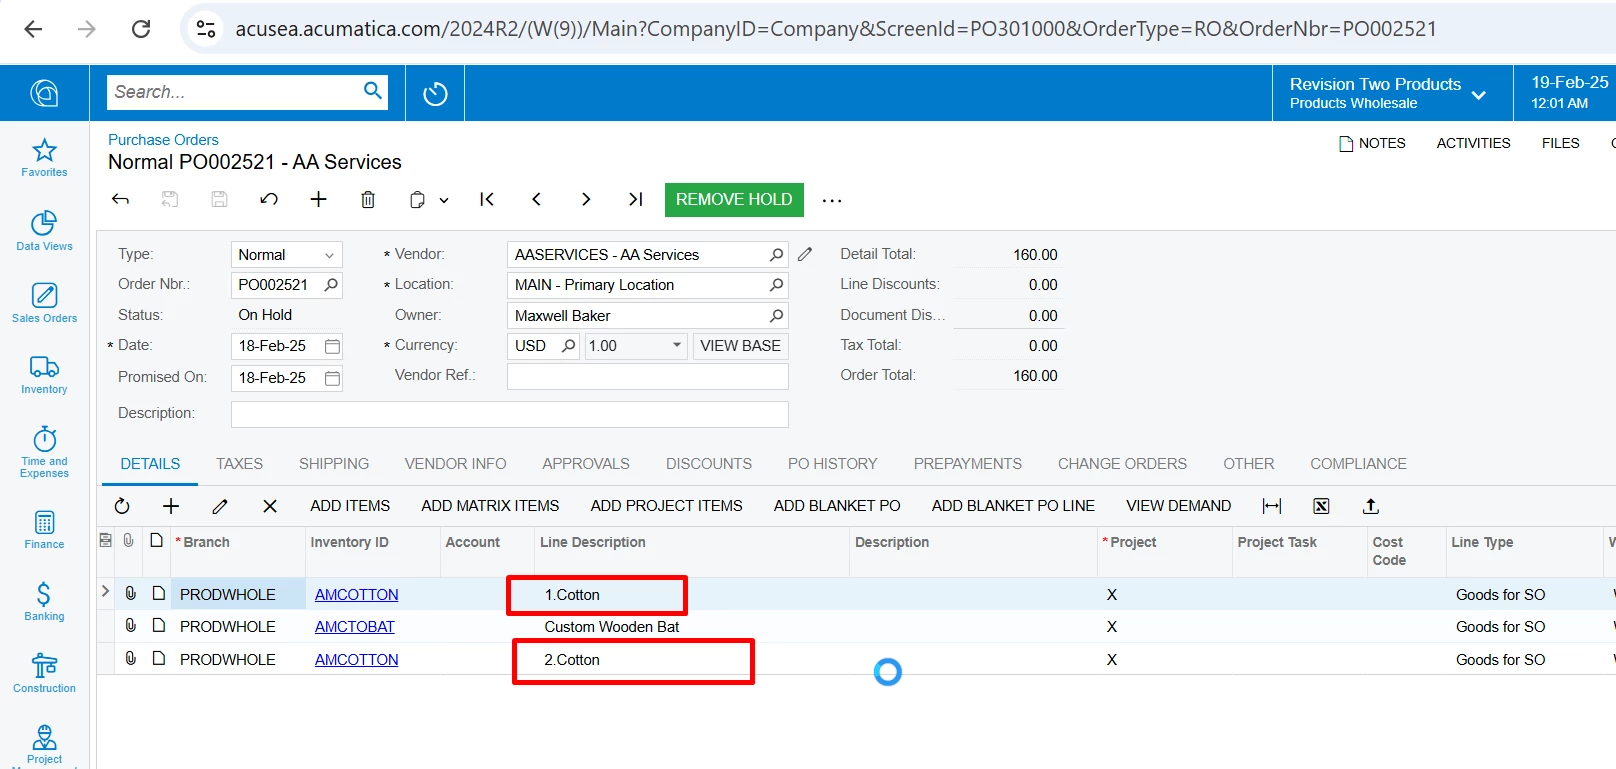Image resolution: width=1616 pixels, height=769 pixels.
Task: Add a new purchase order record
Action: (x=318, y=199)
